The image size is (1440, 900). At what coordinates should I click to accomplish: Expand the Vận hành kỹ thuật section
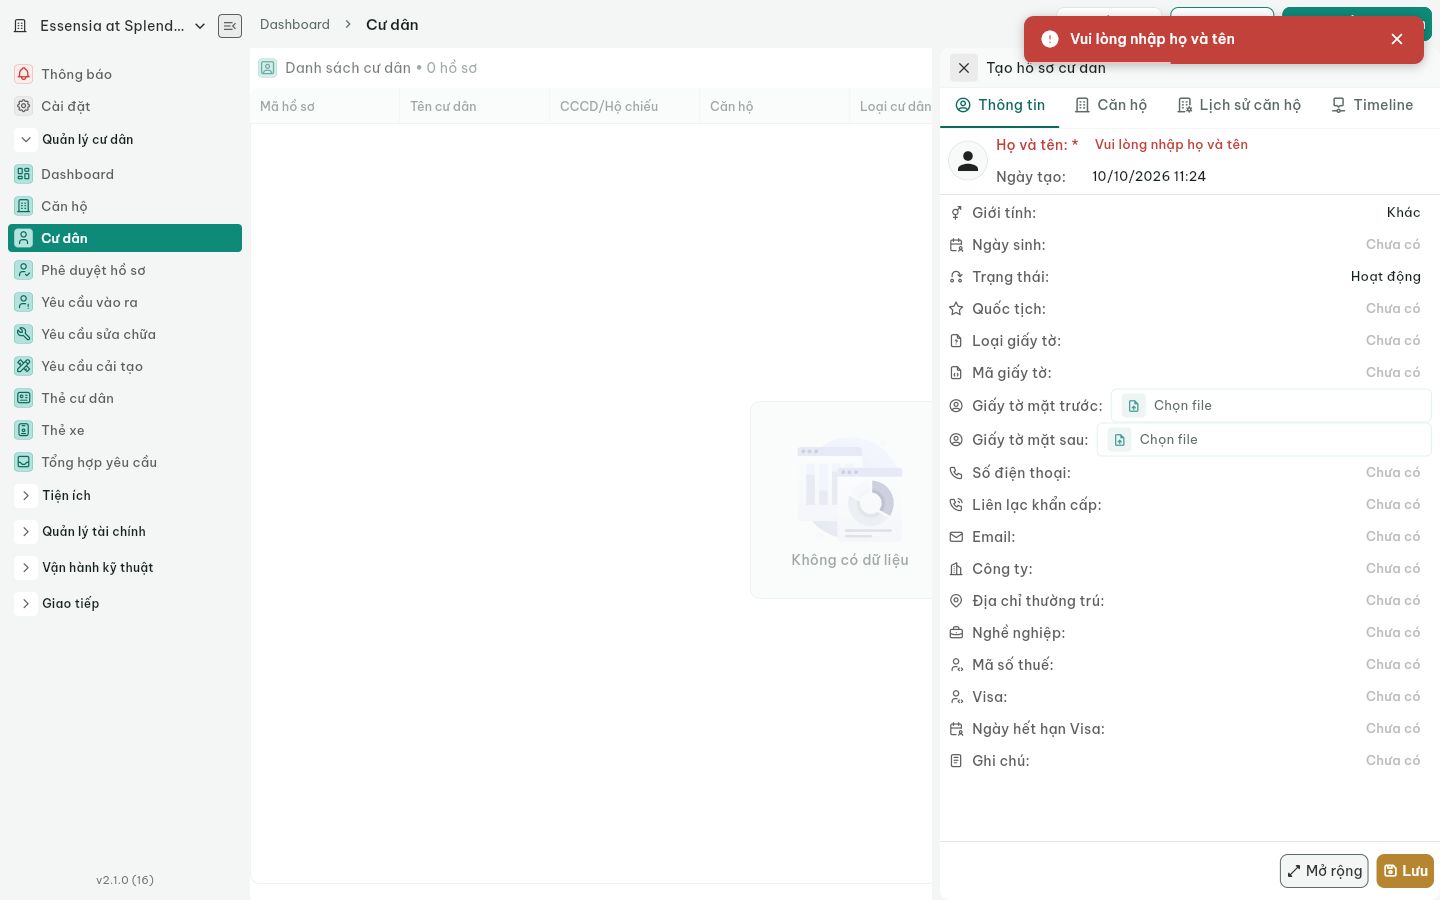pos(26,567)
